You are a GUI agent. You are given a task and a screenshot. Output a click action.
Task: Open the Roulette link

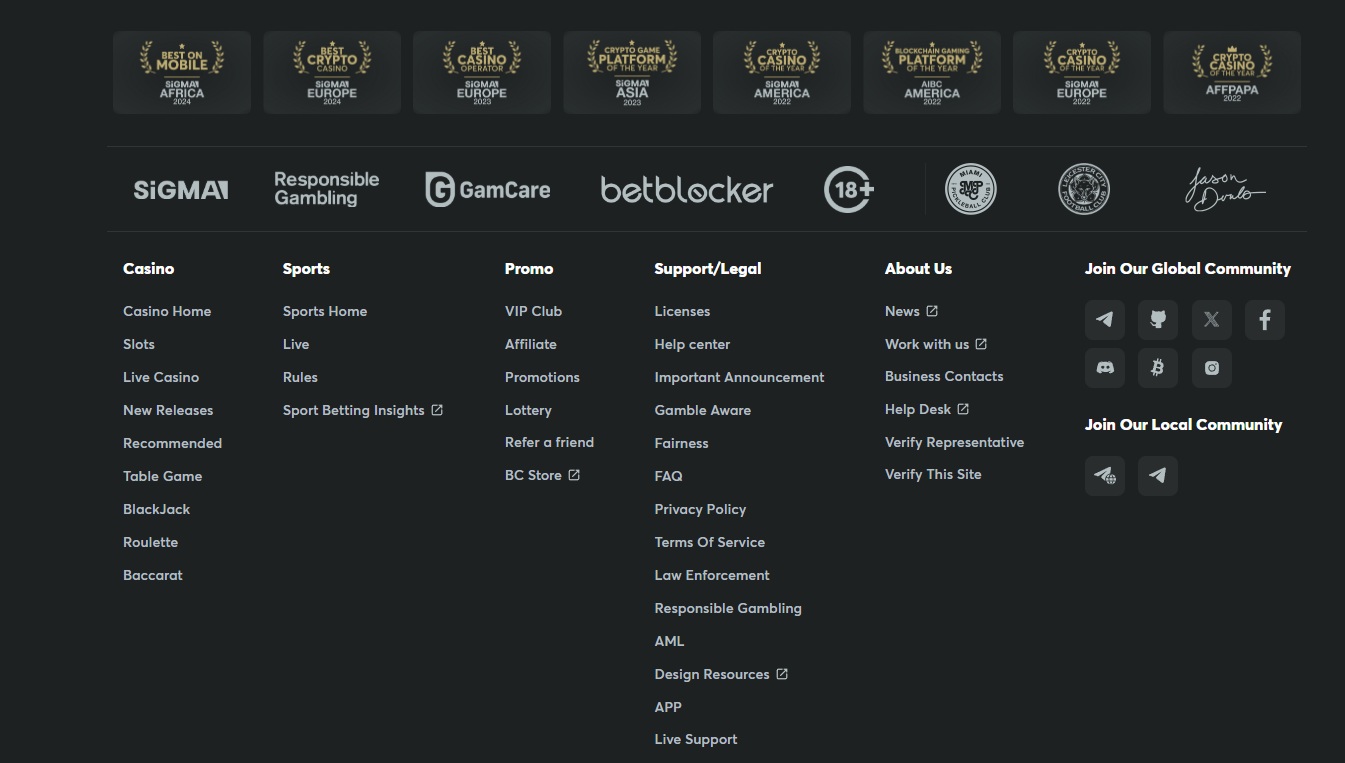pyautogui.click(x=150, y=542)
